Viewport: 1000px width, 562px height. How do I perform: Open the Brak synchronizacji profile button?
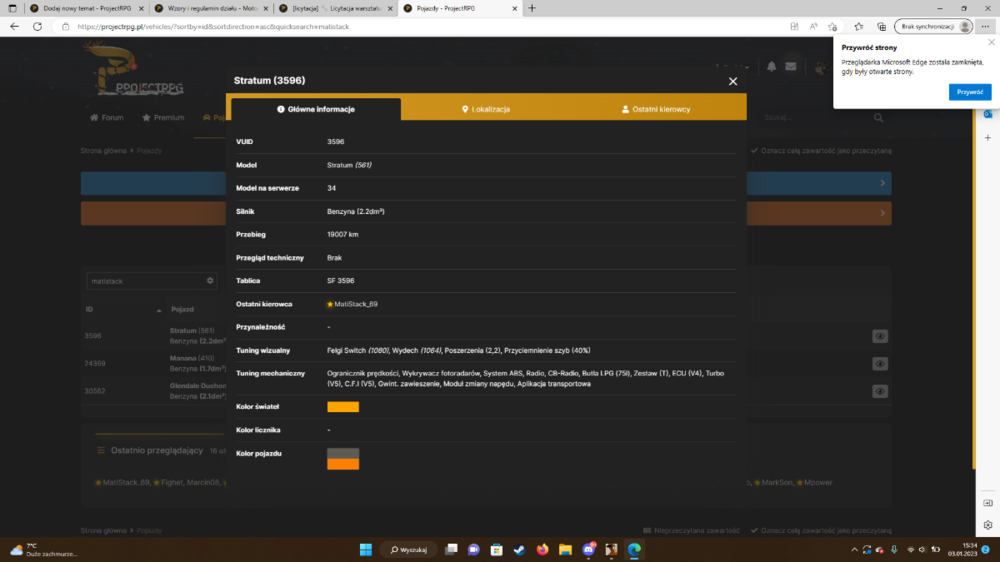[934, 27]
